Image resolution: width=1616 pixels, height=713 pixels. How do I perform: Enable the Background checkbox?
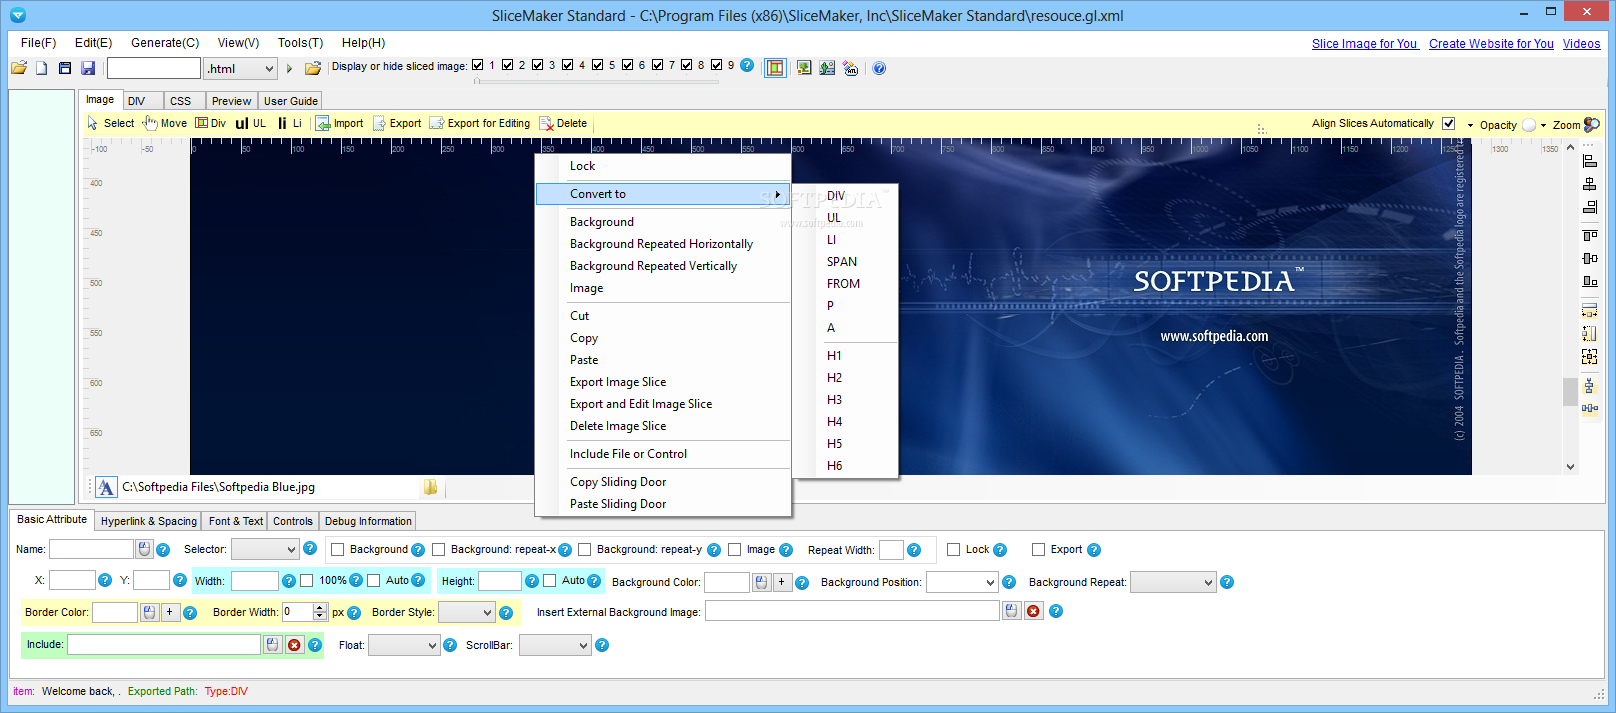[338, 550]
